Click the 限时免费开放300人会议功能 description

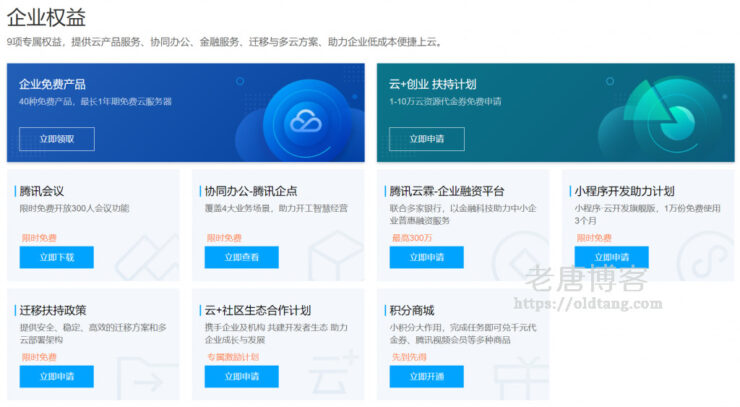point(74,208)
